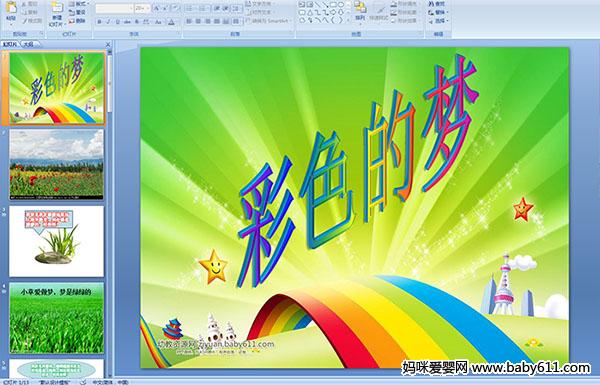Toggle bold formatting
The width and height of the screenshot is (600, 385).
point(99,22)
